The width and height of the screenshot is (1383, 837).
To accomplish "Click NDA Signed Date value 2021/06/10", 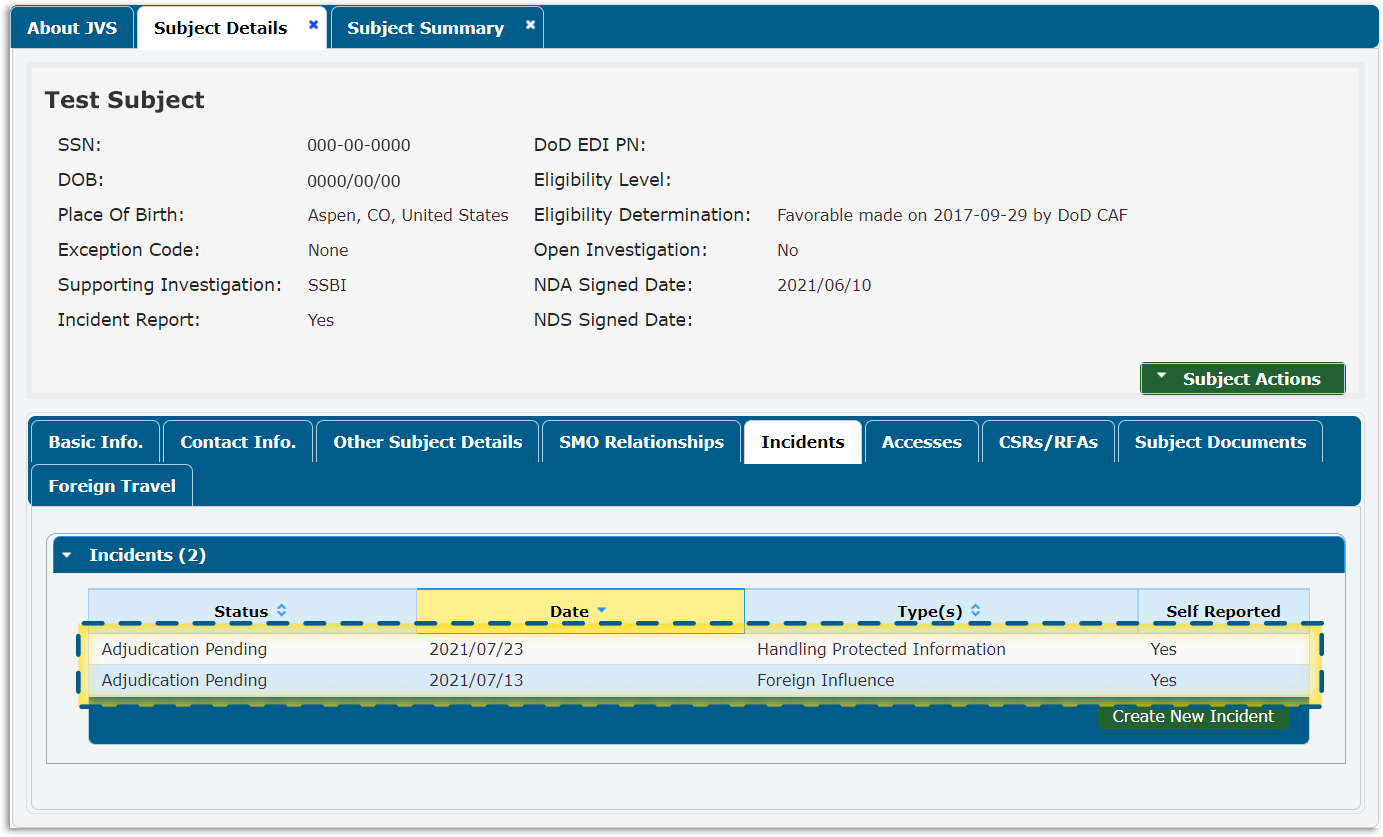I will 824,285.
